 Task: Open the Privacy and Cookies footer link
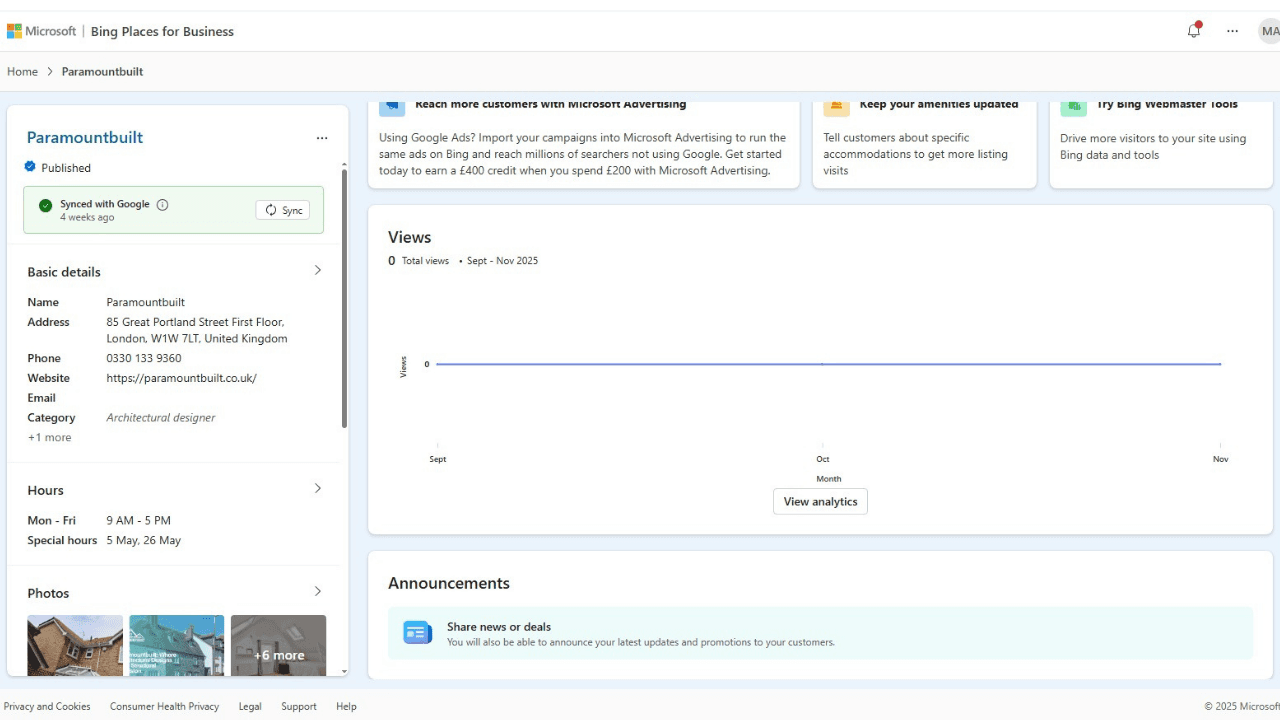[47, 706]
